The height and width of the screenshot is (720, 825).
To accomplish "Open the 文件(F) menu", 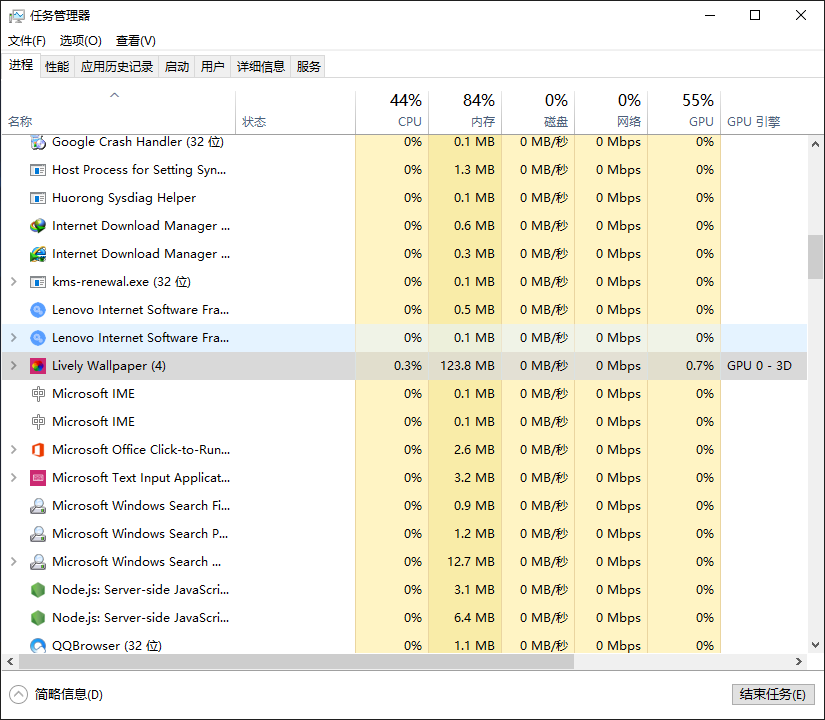I will click(27, 41).
